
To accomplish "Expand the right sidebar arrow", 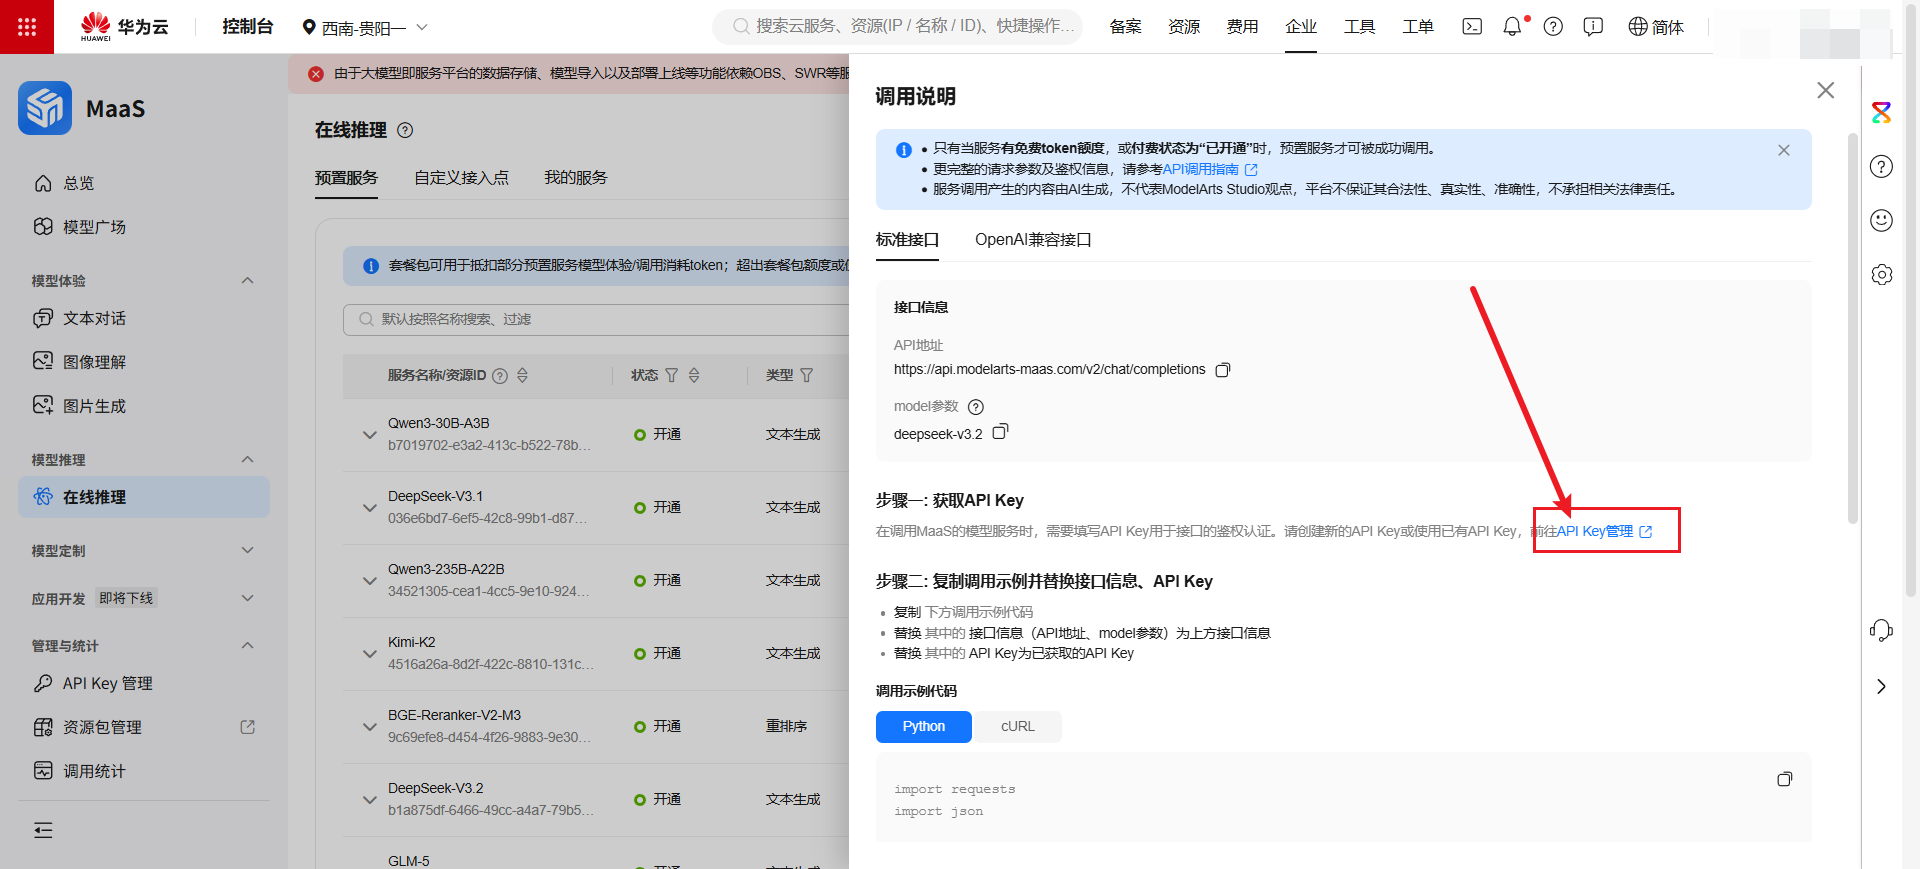I will click(1881, 686).
